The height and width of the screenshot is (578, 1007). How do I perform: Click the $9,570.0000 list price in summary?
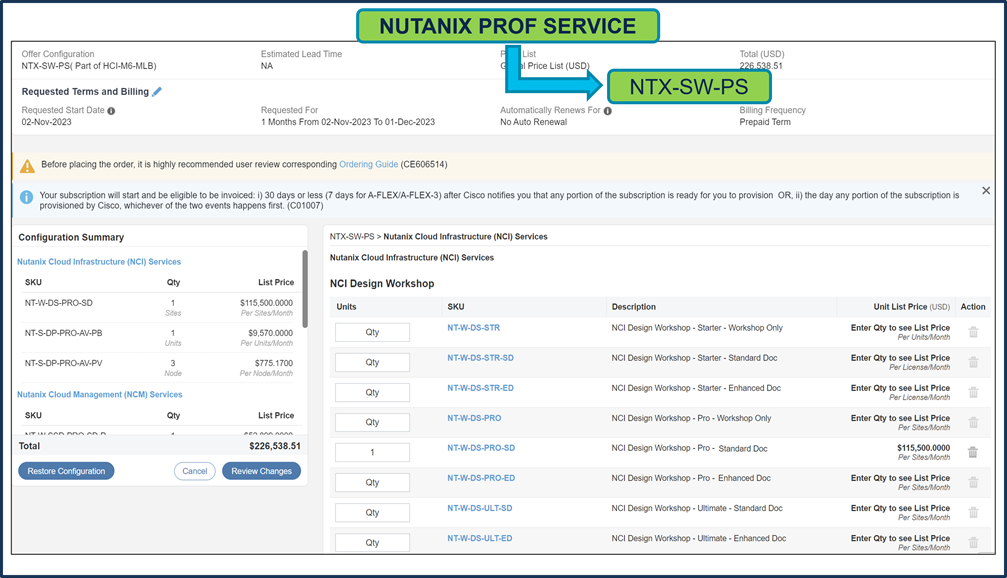[270, 333]
